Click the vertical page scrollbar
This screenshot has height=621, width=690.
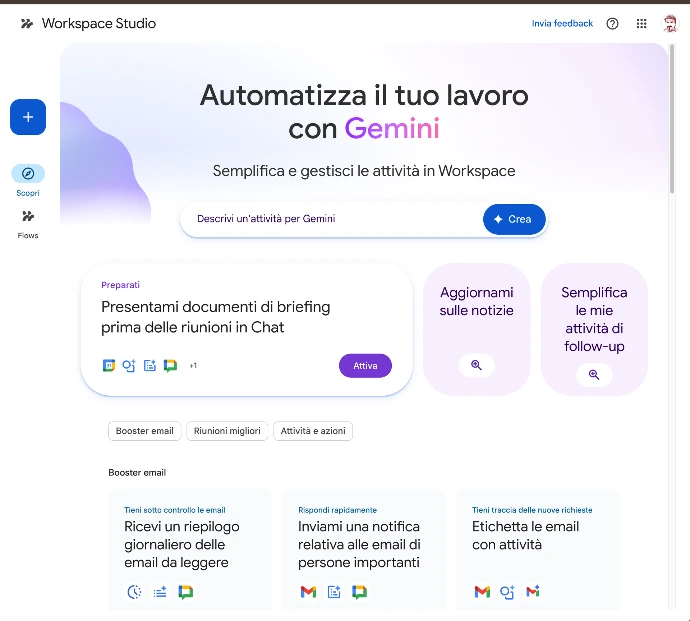672,119
